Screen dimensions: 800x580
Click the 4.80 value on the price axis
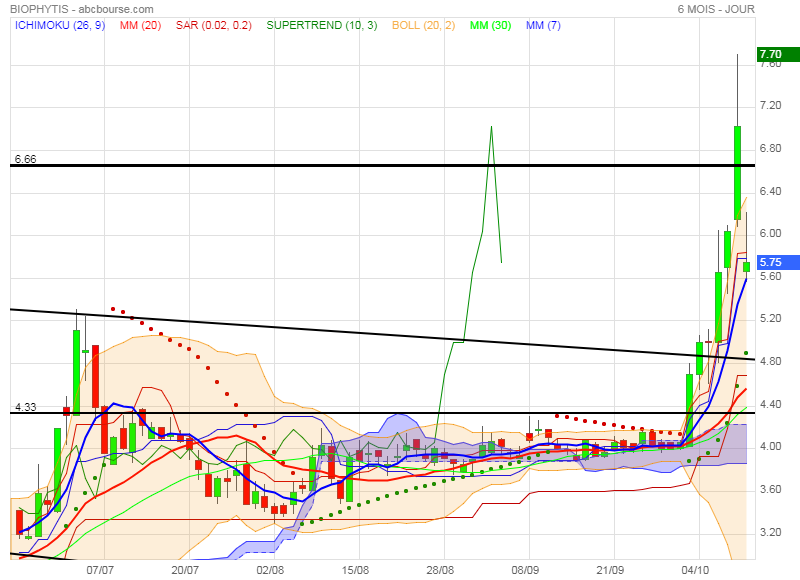pyautogui.click(x=770, y=361)
